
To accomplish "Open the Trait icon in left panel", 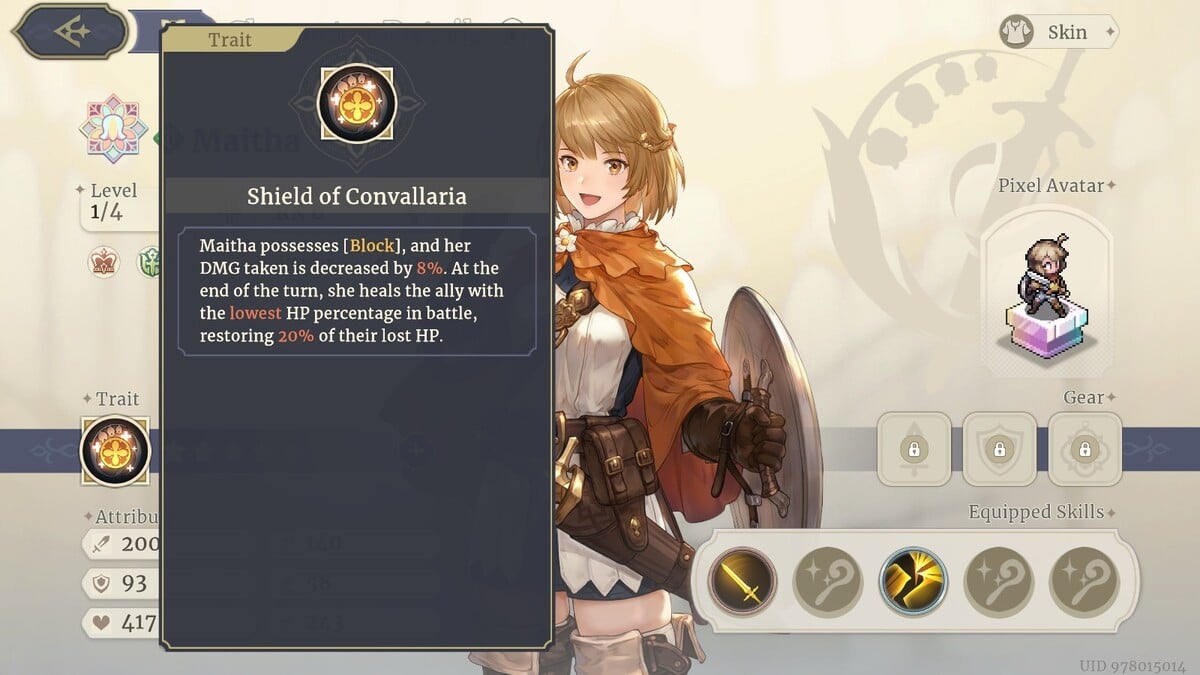I will click(115, 451).
